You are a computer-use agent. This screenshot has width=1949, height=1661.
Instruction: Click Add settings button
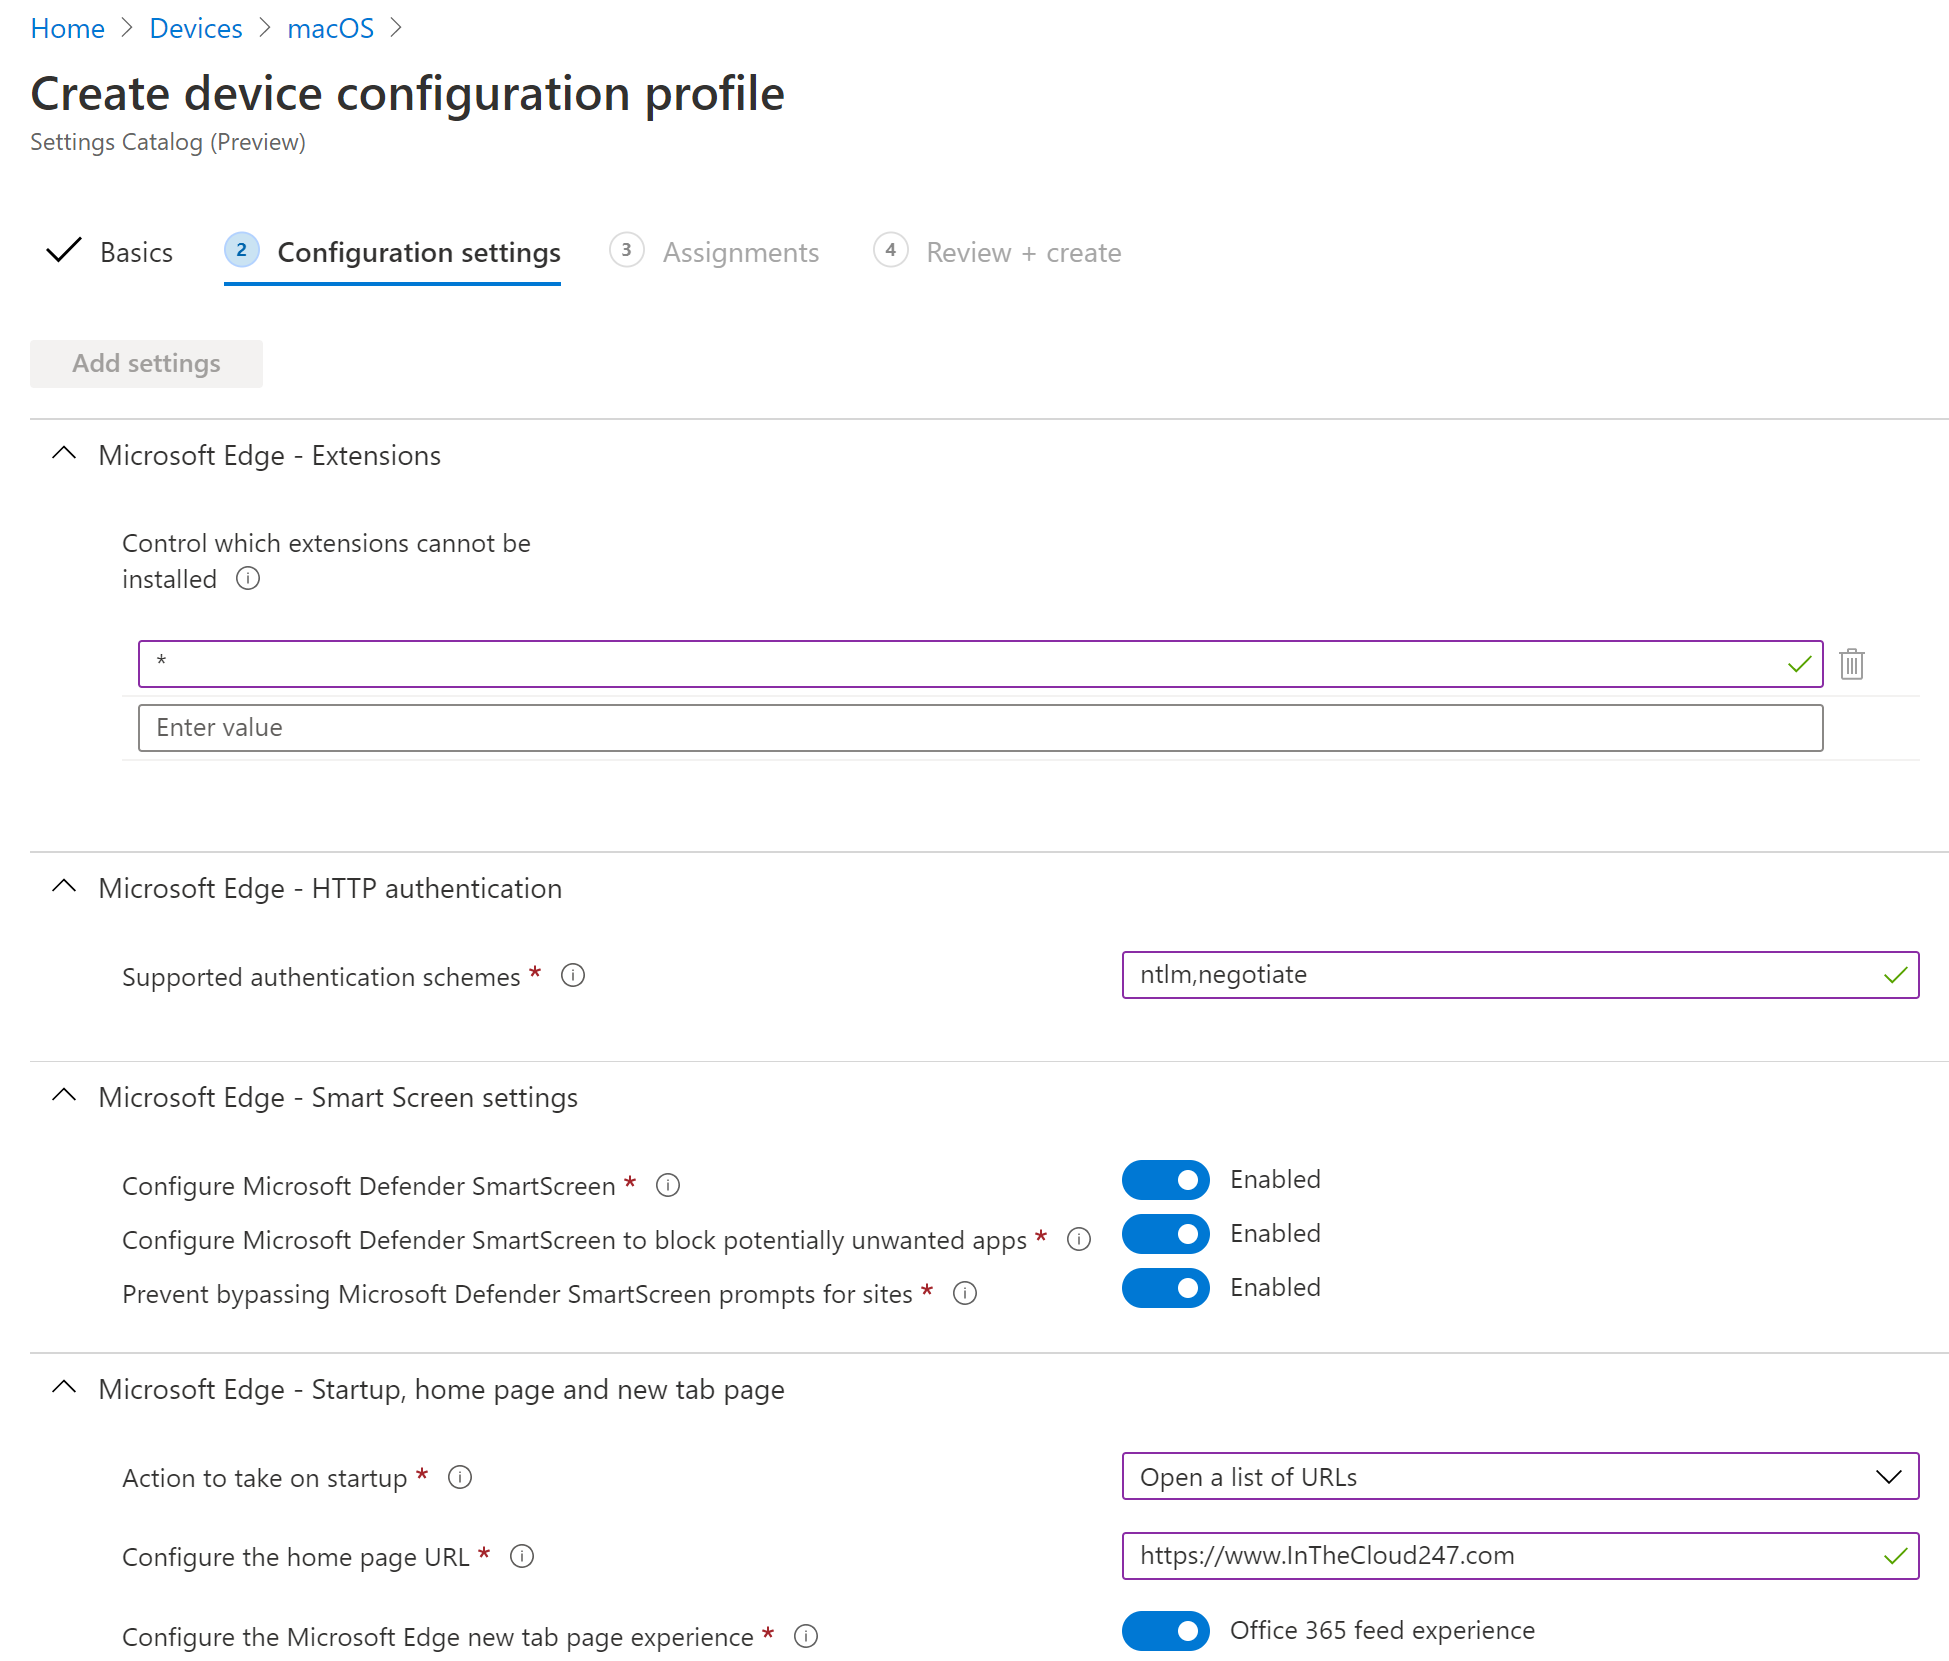coord(146,363)
